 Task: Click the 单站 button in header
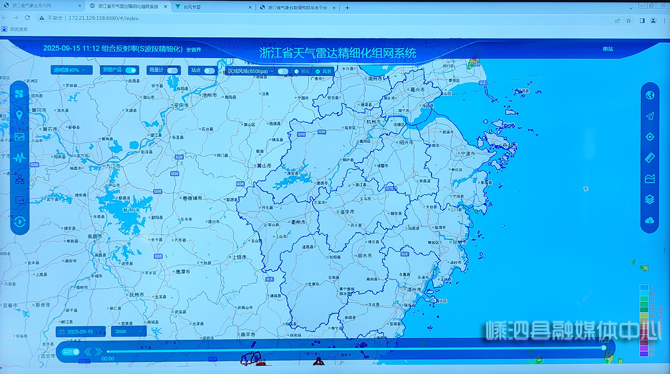608,49
